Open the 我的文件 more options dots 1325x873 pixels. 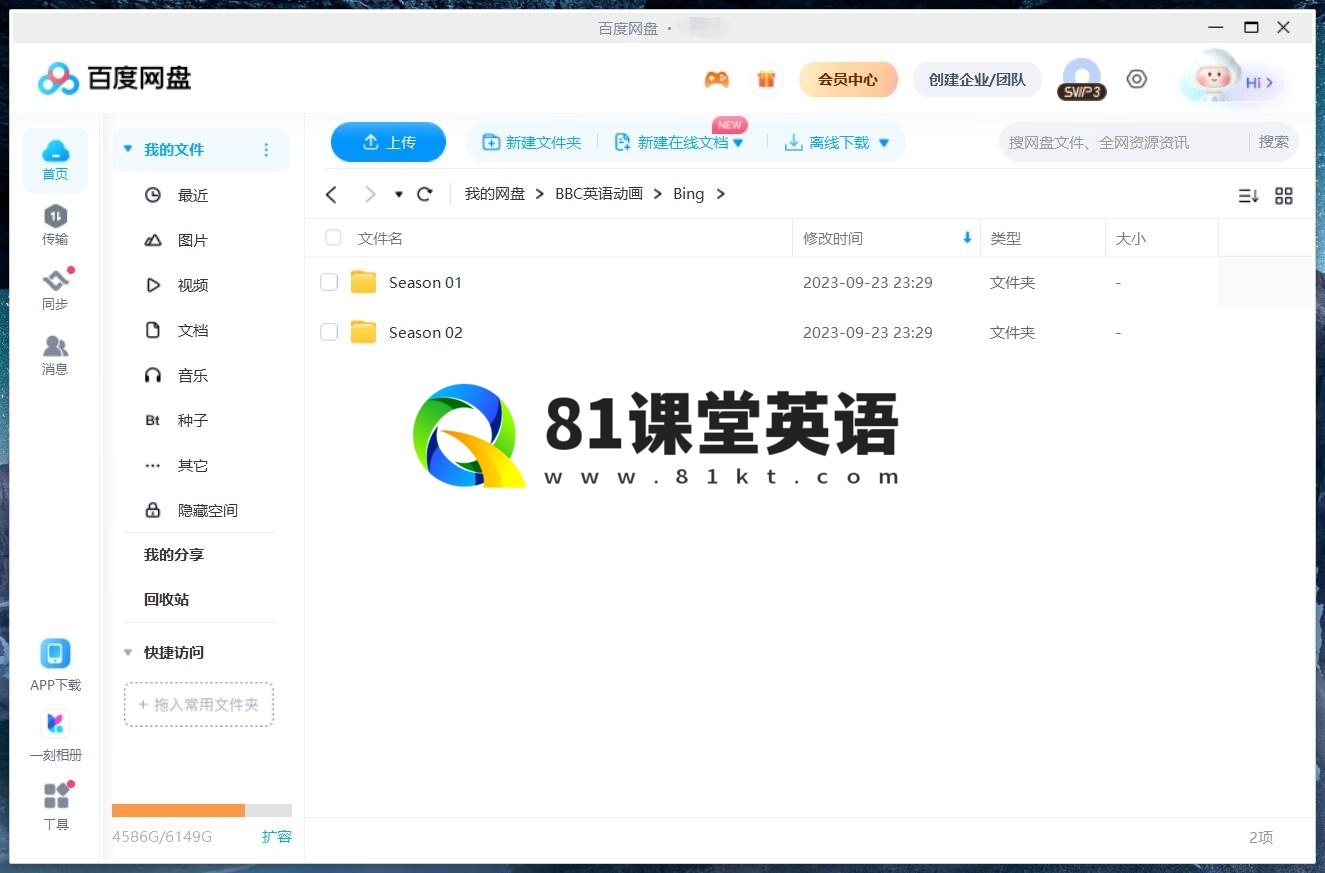tap(266, 150)
